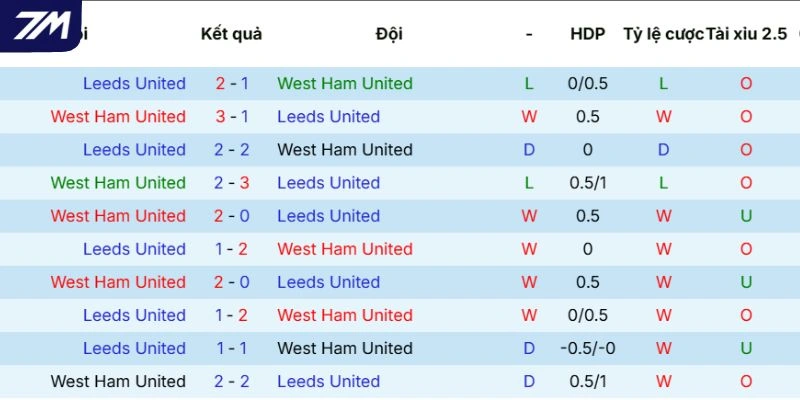The height and width of the screenshot is (400, 800).
Task: Click the green L result in first row
Action: coord(529,84)
